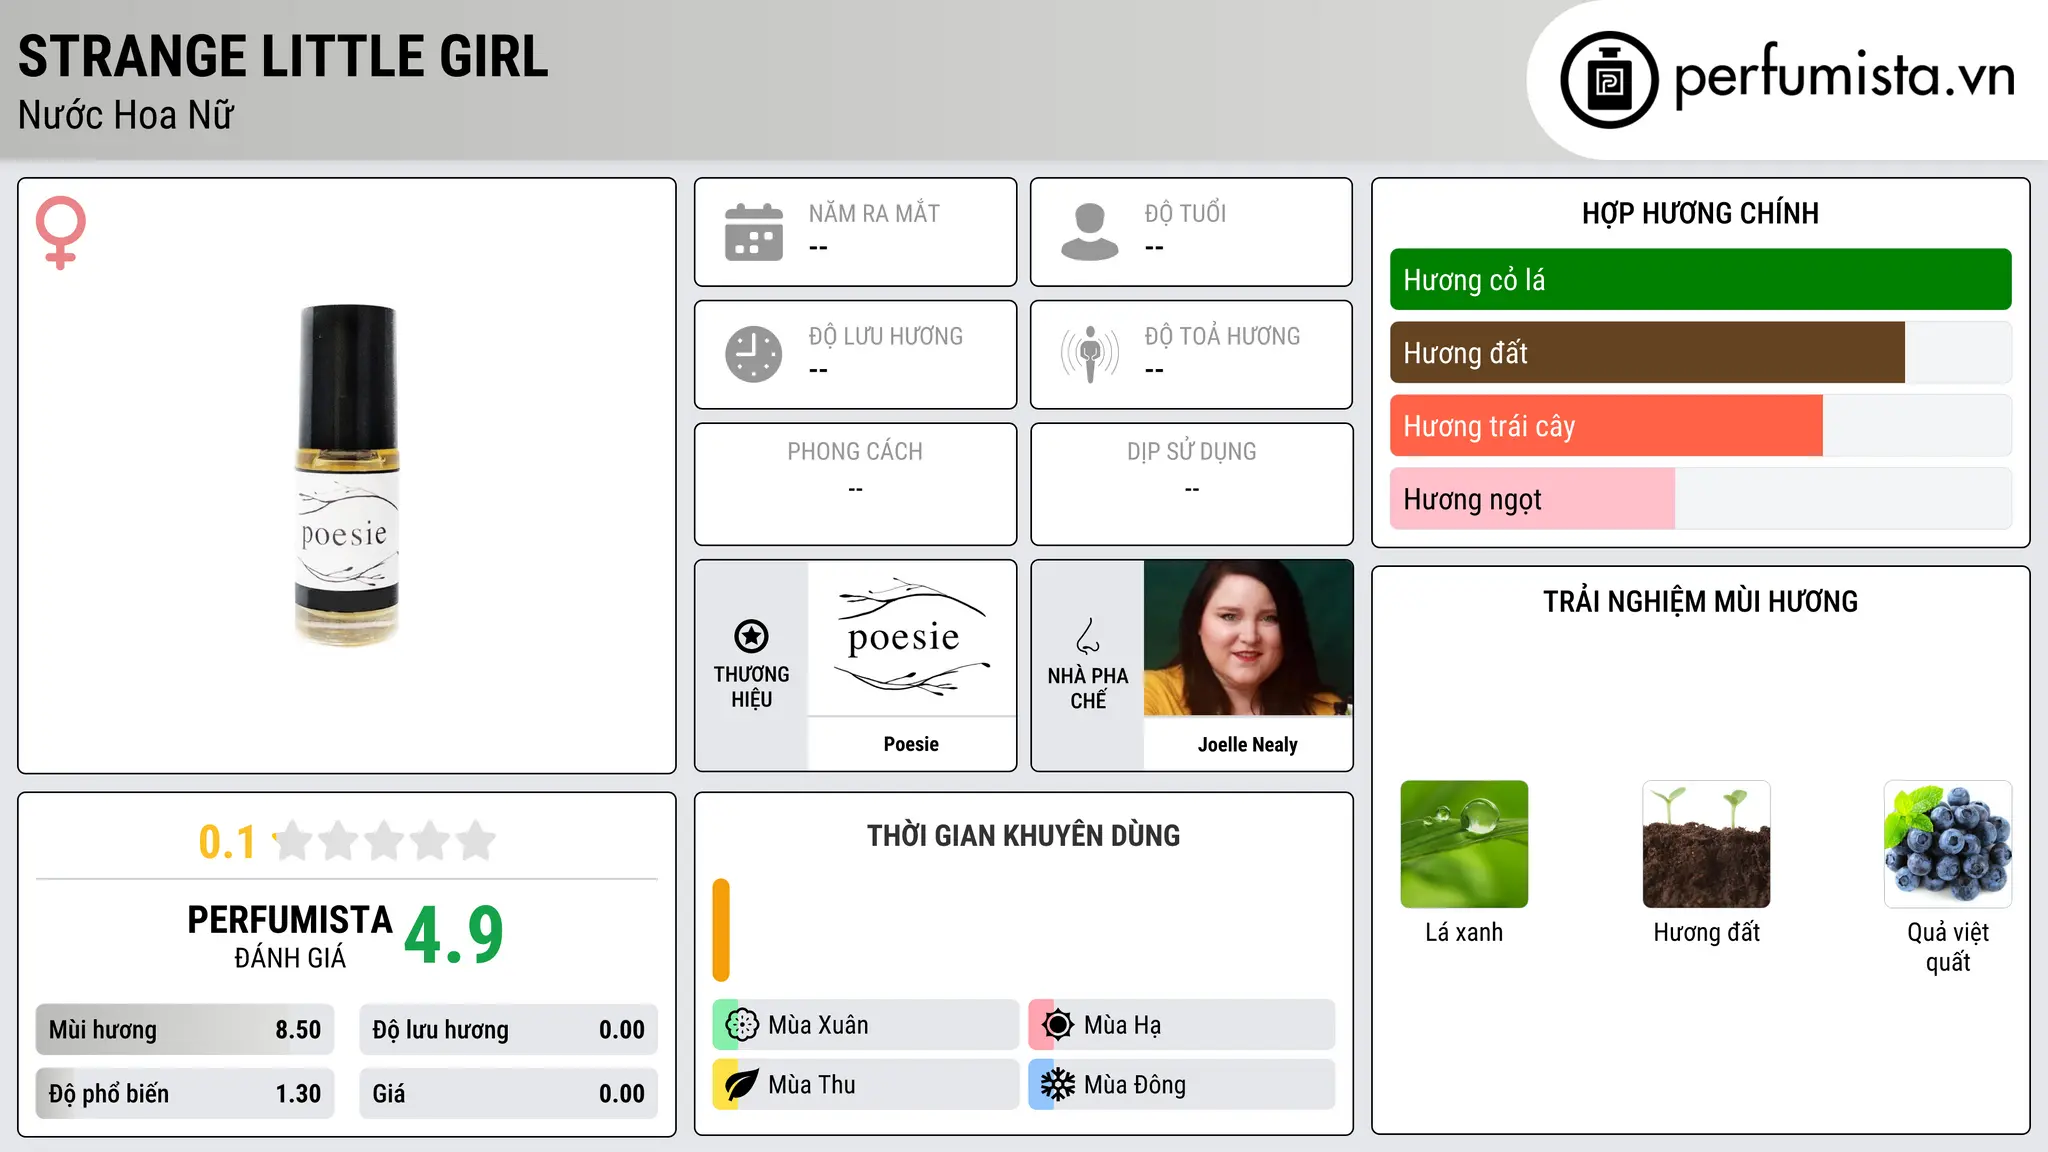Click the pink female gender symbol
The image size is (2048, 1152).
pyautogui.click(x=60, y=232)
